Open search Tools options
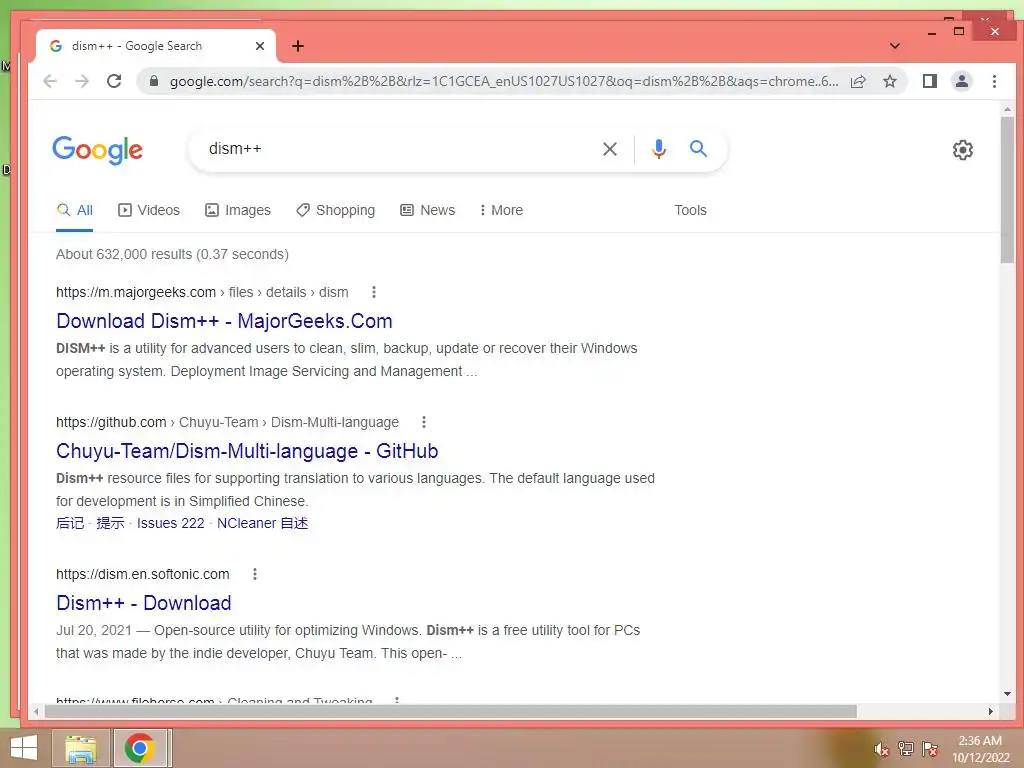 [x=690, y=210]
